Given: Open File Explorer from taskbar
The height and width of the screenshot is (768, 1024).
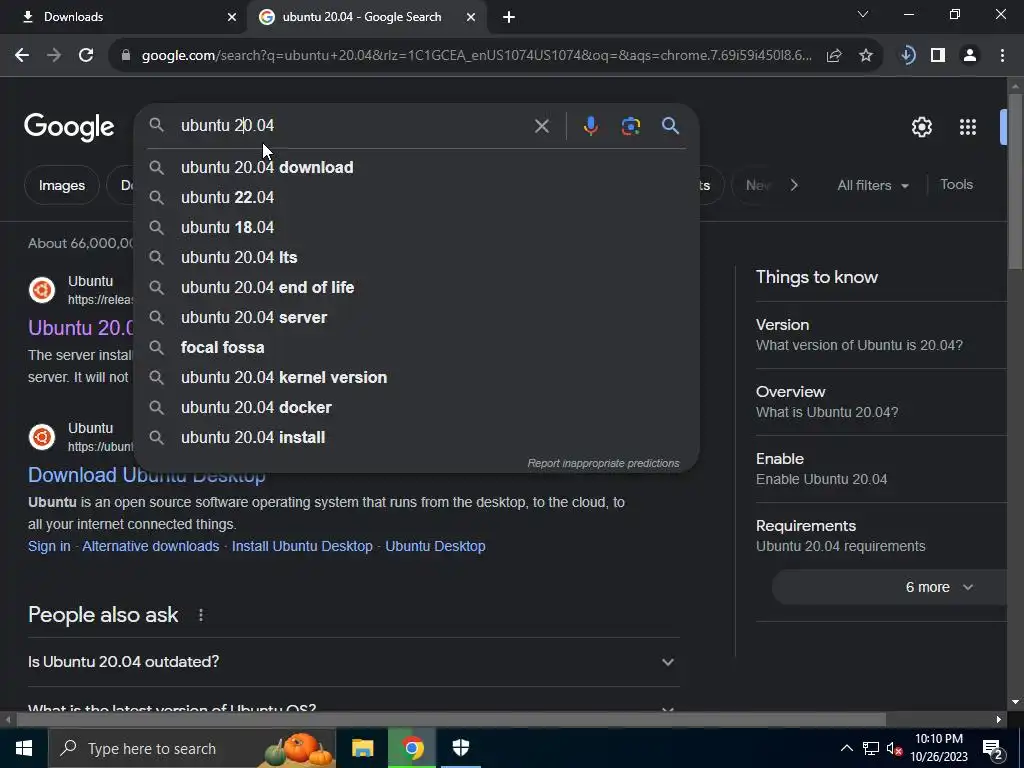Looking at the screenshot, I should [362, 748].
